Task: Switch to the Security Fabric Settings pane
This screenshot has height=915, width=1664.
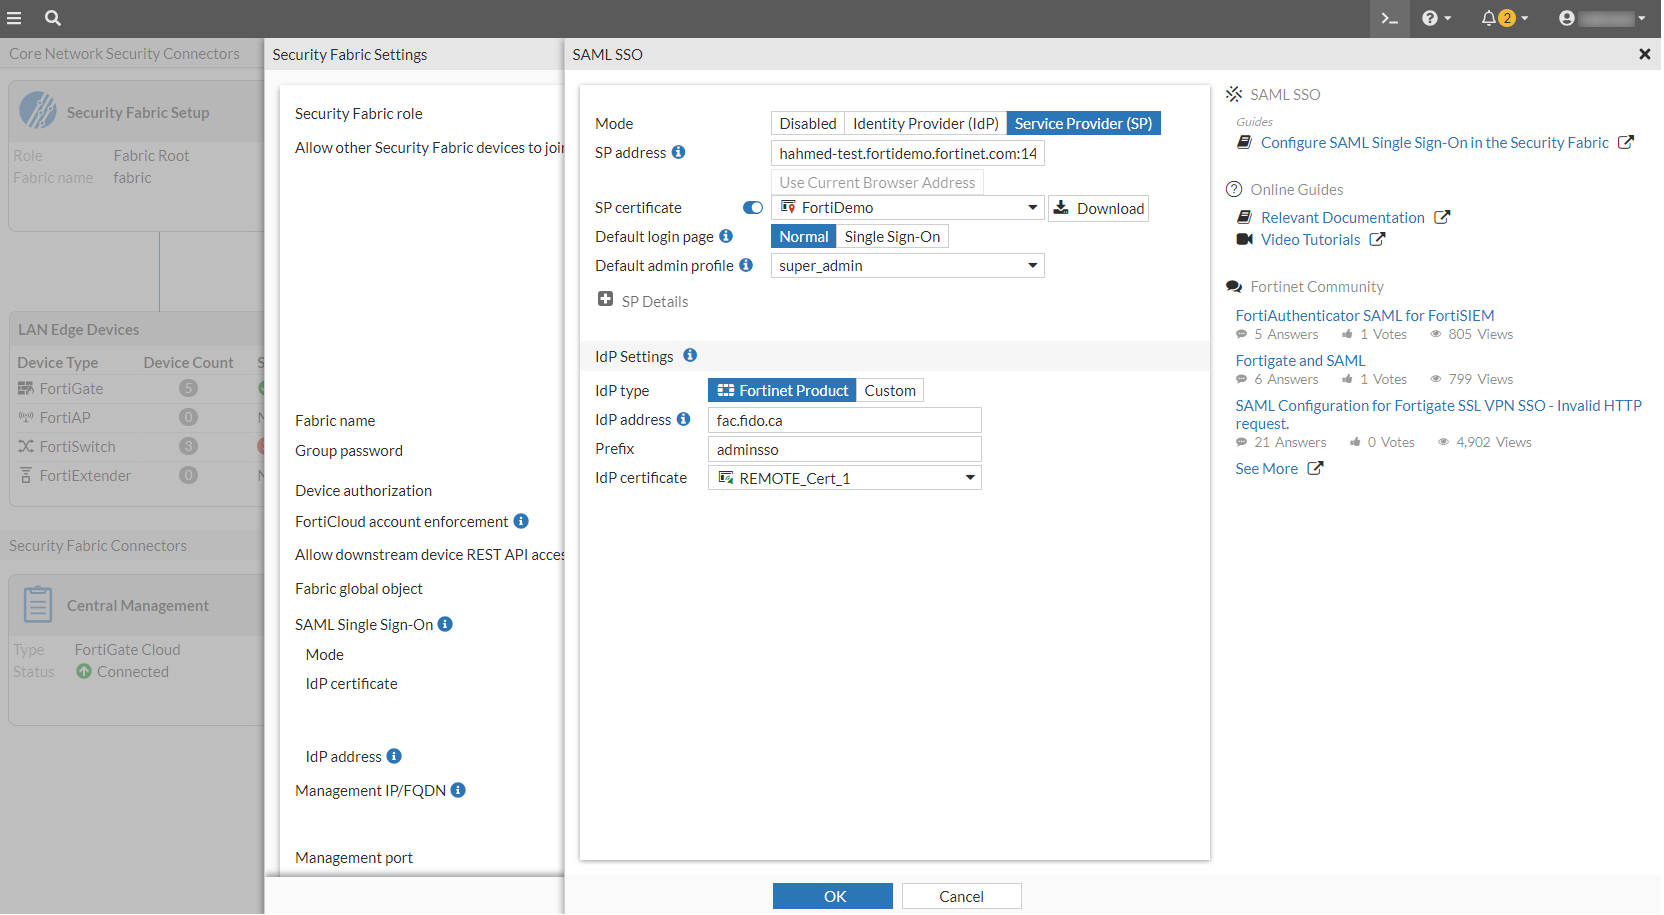Action: point(350,54)
